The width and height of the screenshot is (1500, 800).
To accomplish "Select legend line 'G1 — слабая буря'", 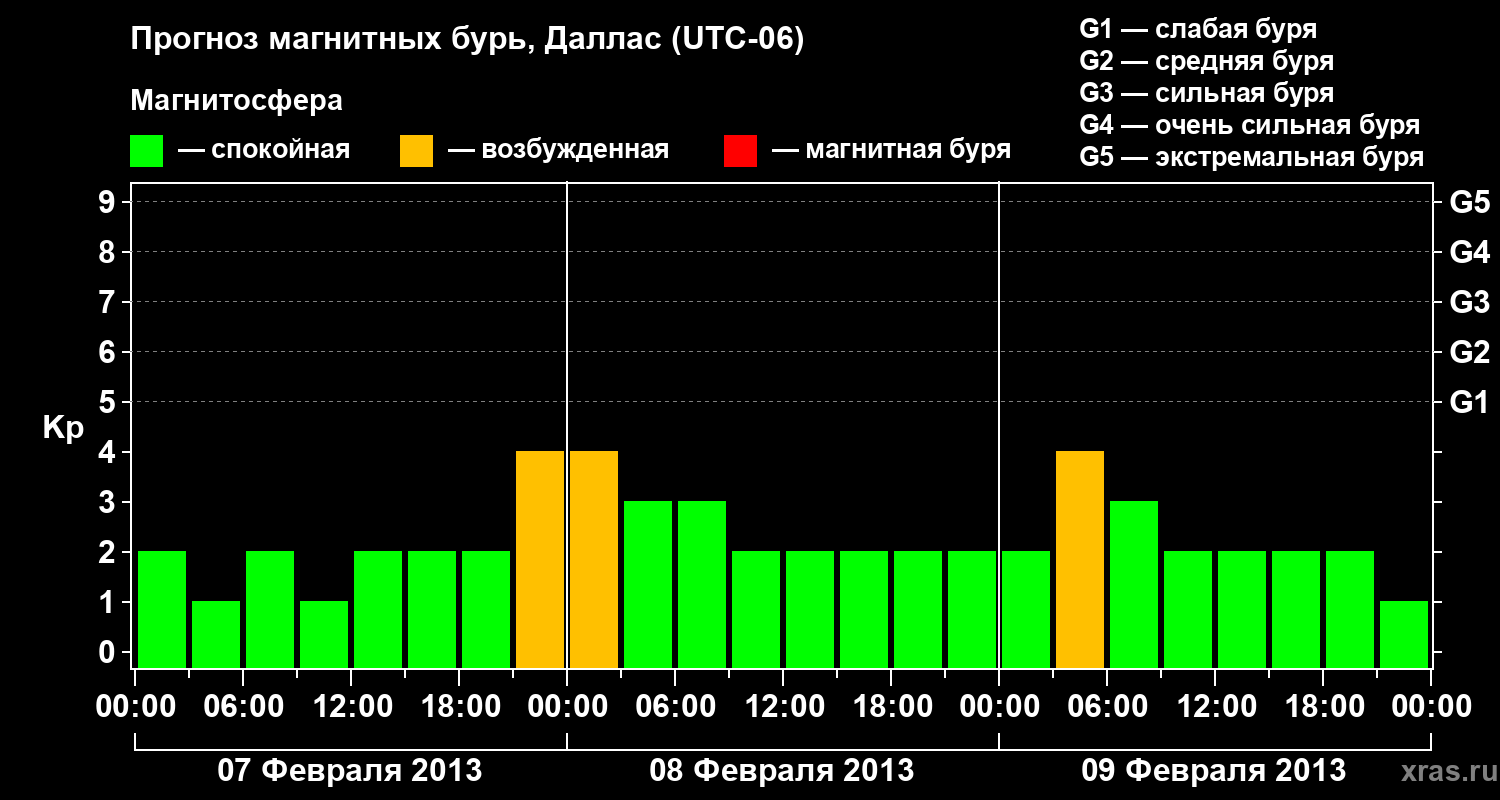I will pyautogui.click(x=1198, y=29).
